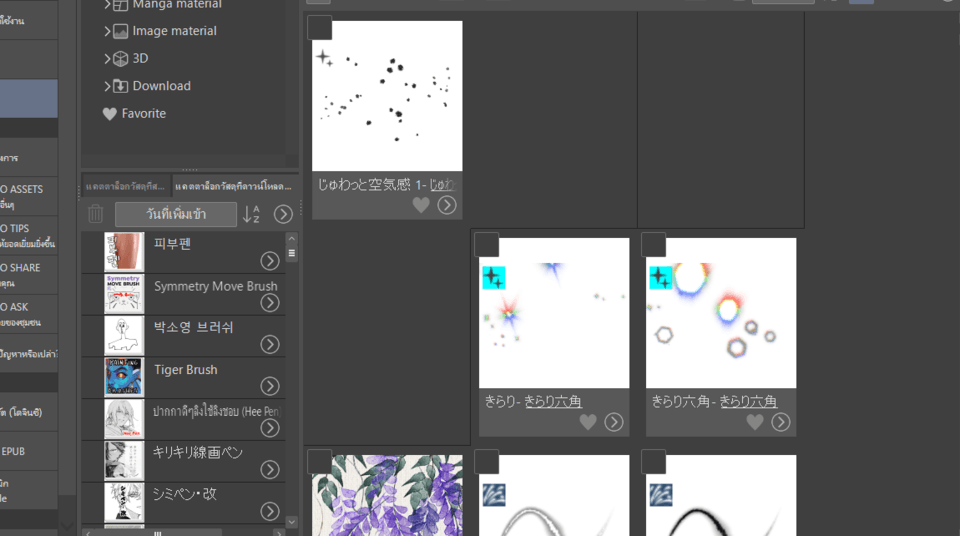
Task: Open details arrow for 박소영 브러쉬
Action: (x=270, y=344)
